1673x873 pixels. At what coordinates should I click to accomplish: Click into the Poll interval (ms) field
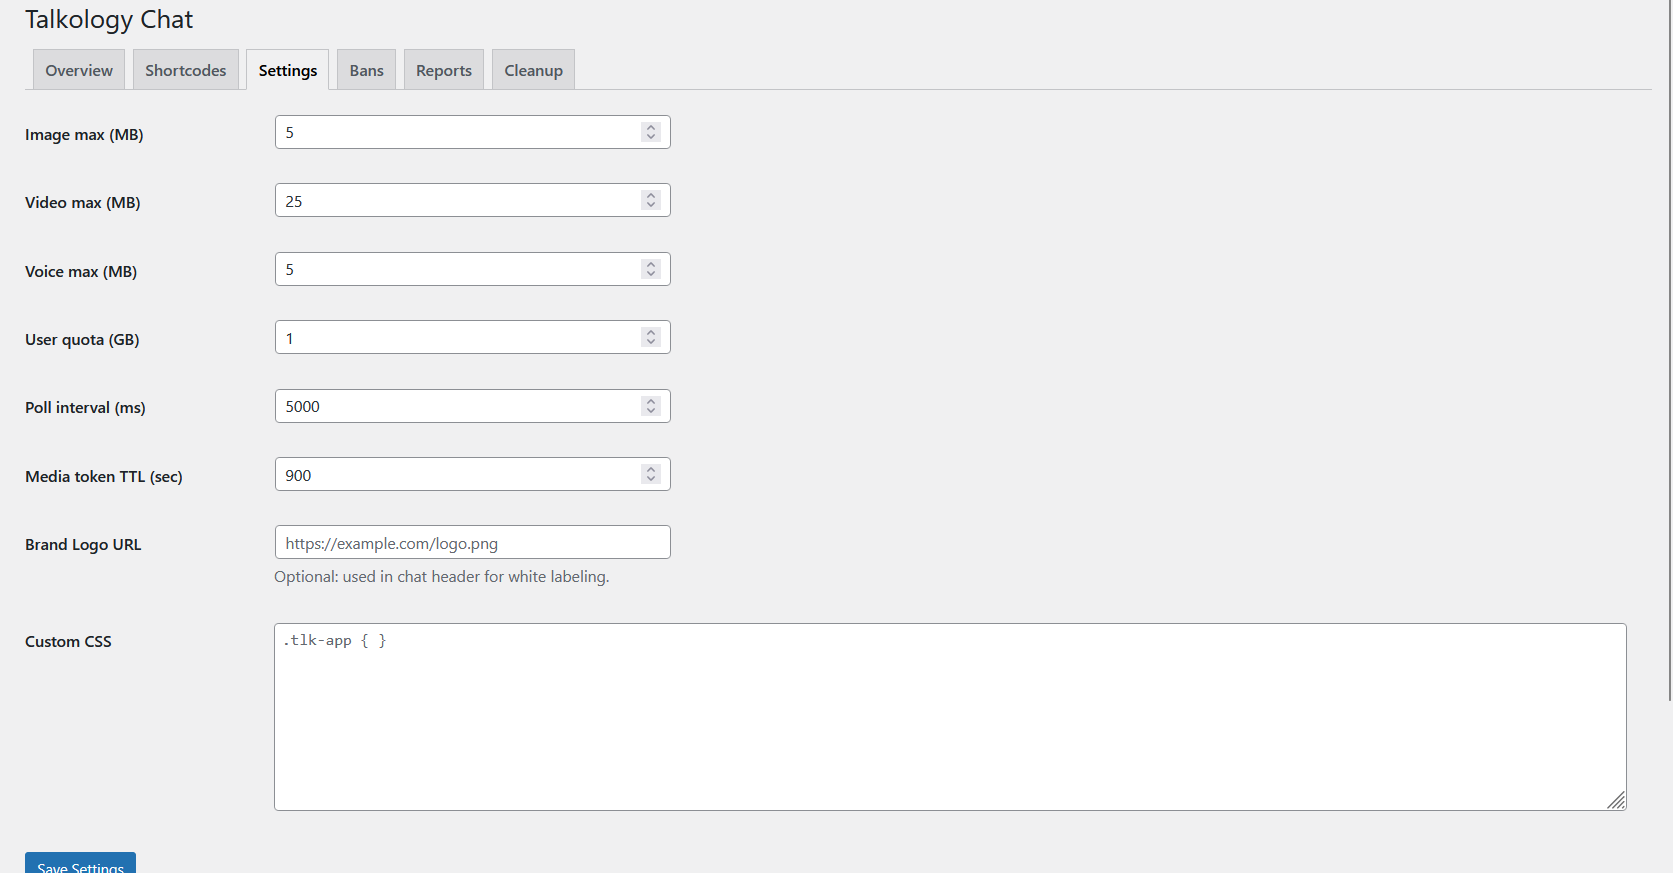pos(455,407)
